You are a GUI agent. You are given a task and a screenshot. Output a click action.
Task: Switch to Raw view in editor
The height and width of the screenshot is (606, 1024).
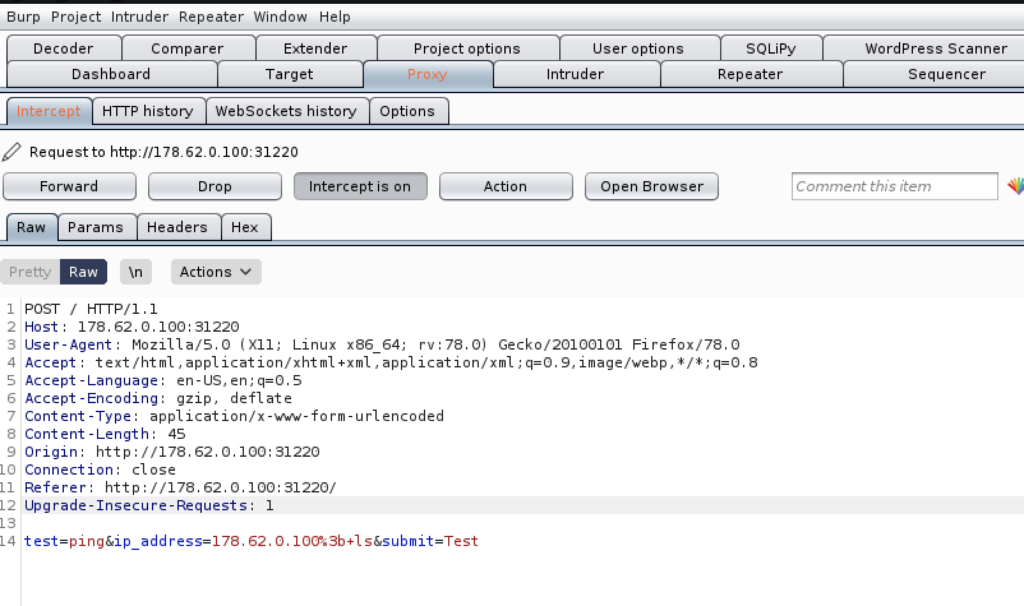coord(84,272)
